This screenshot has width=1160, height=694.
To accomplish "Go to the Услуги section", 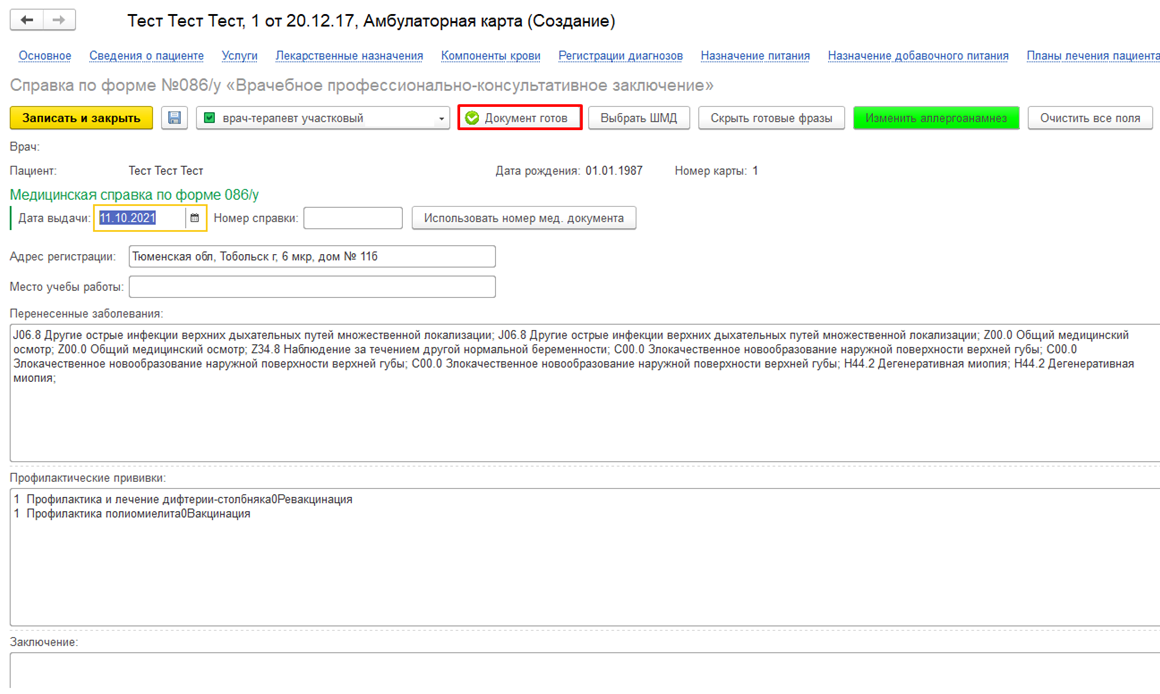I will 239,56.
